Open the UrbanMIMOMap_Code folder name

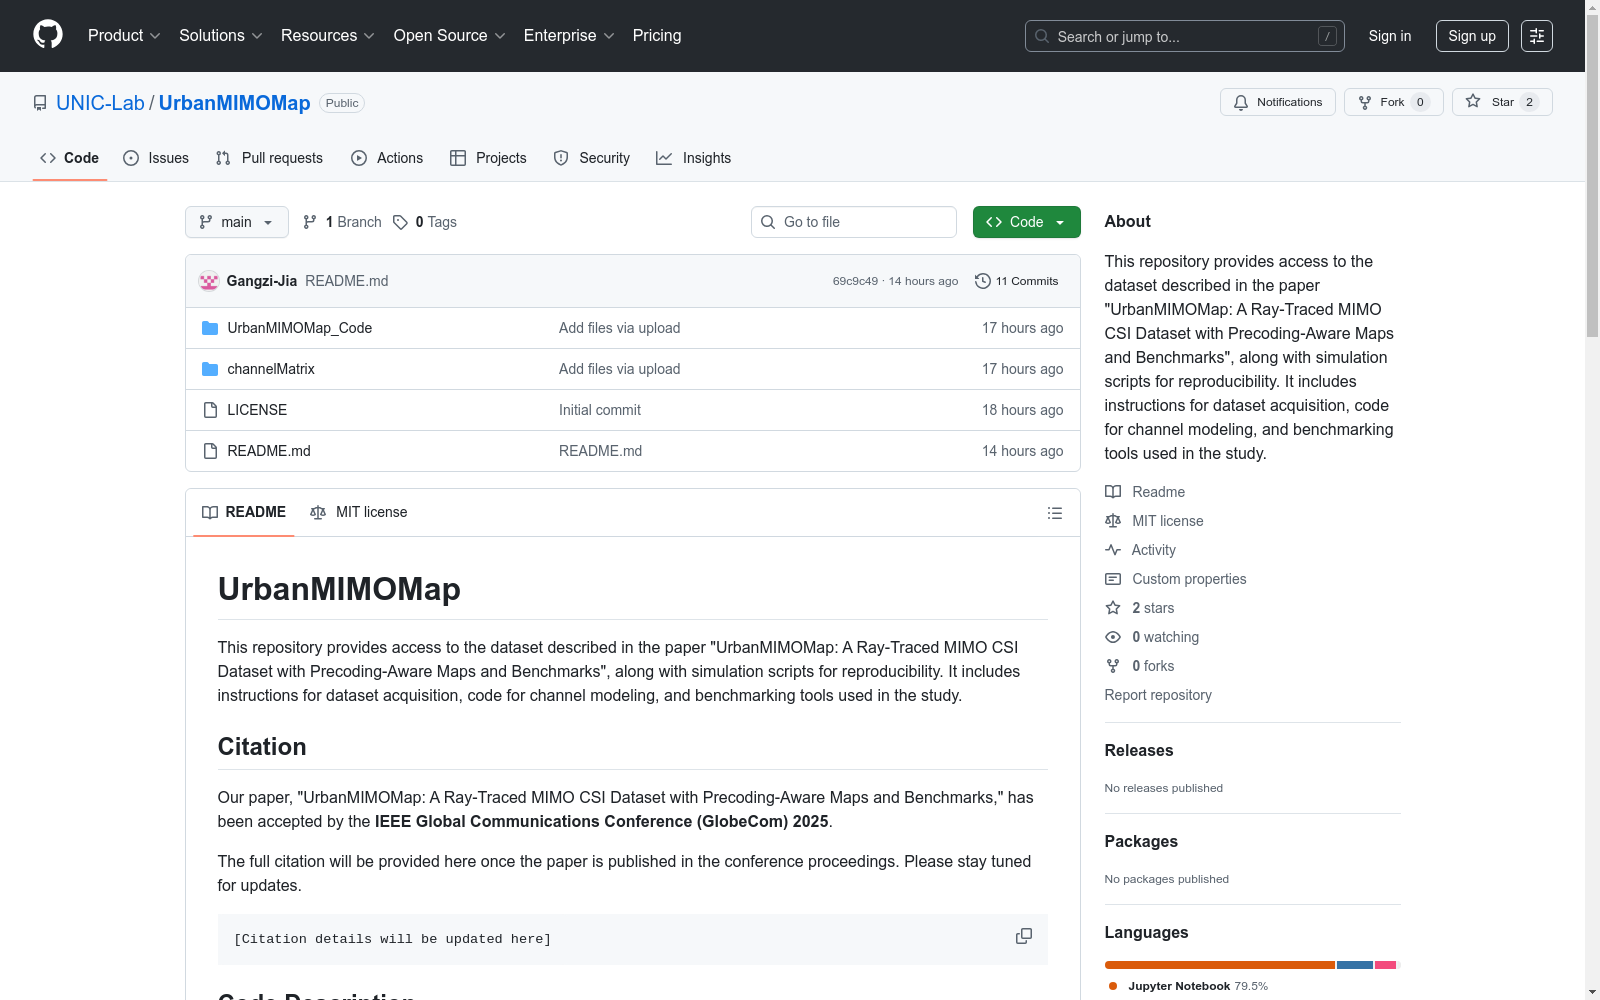(x=300, y=328)
